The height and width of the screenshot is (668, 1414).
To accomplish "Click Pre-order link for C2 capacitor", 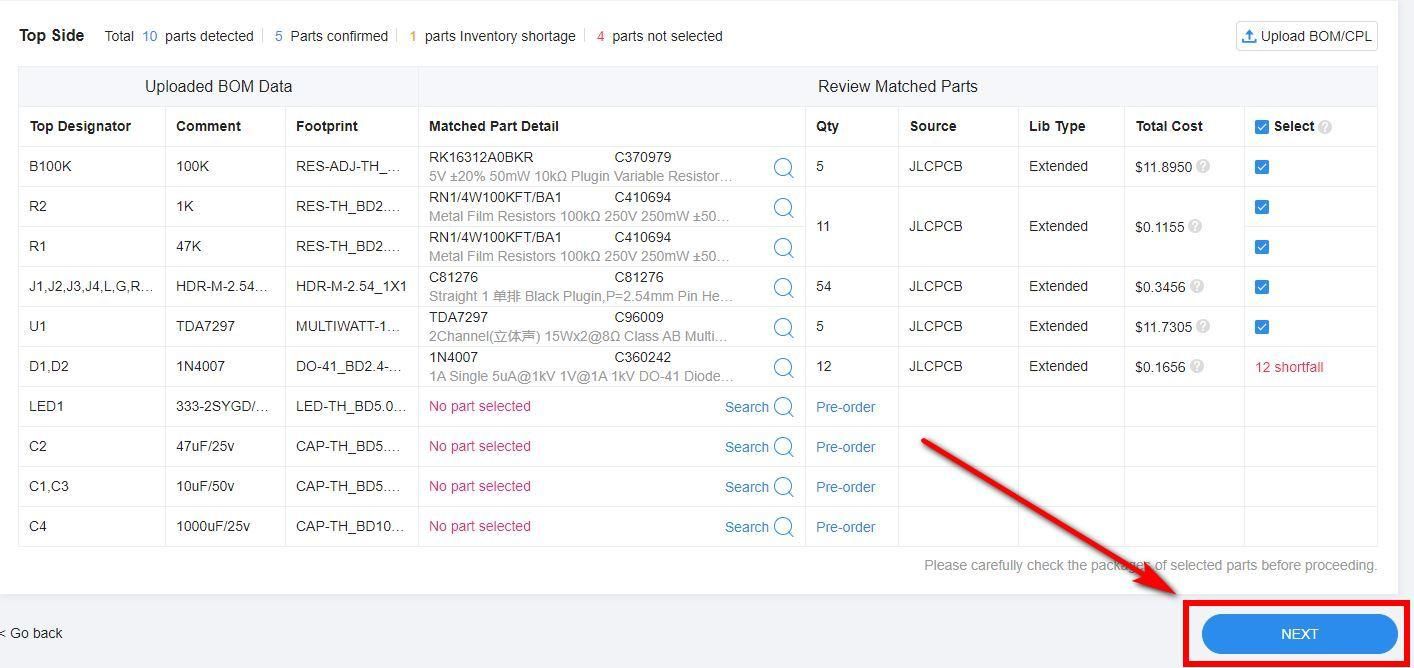I will (x=845, y=447).
